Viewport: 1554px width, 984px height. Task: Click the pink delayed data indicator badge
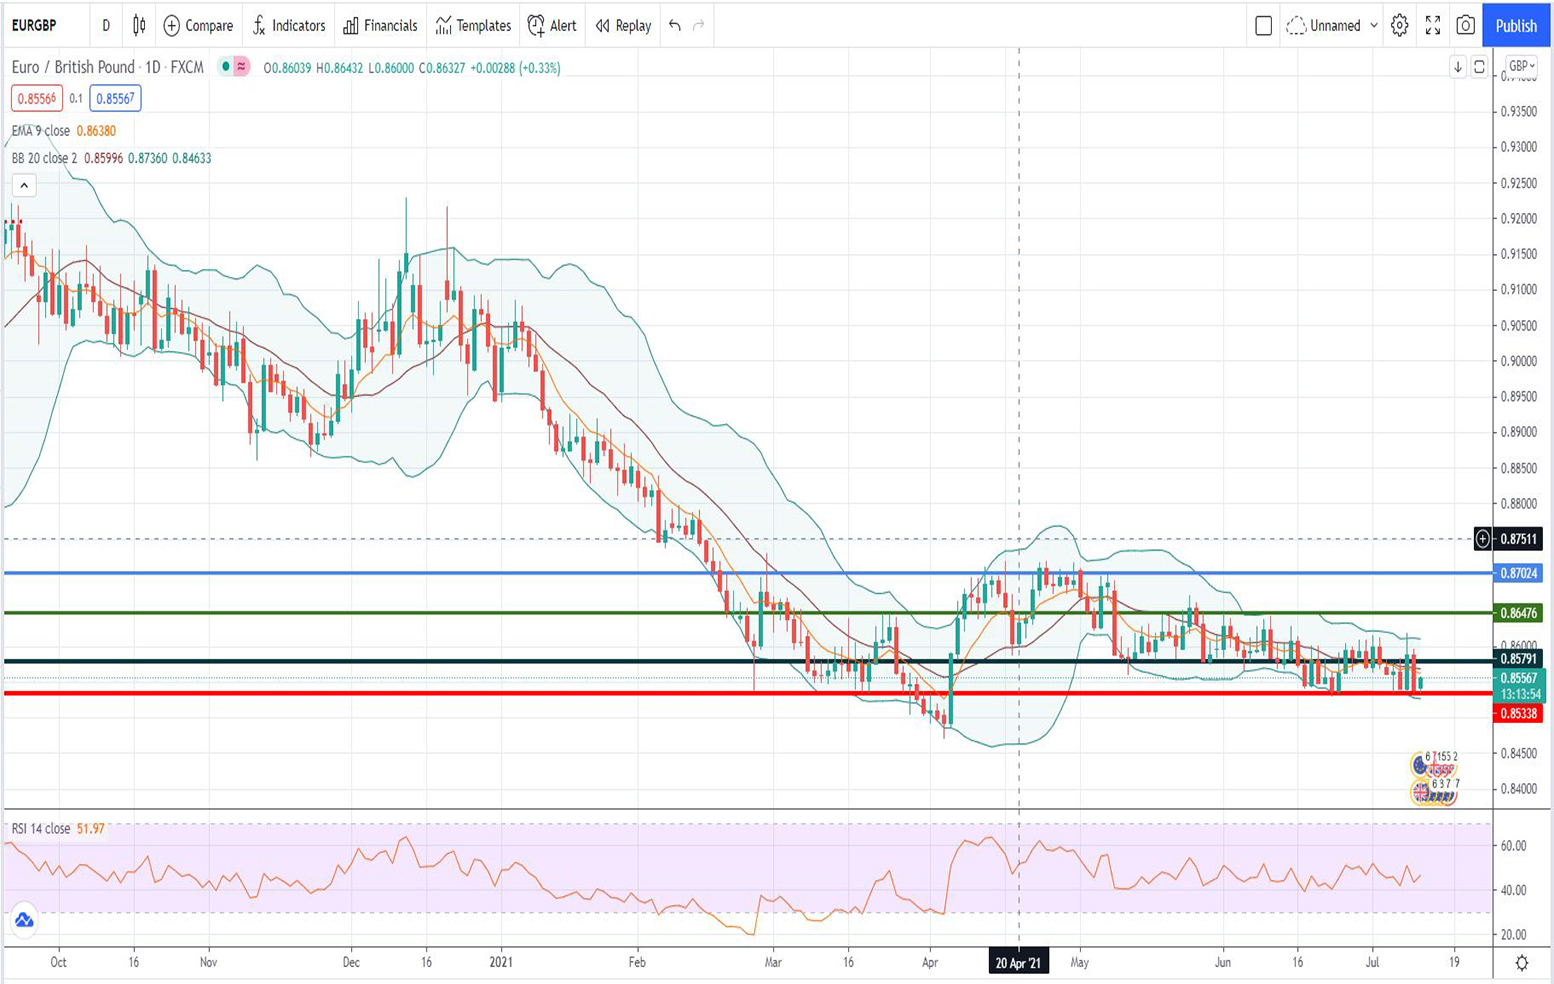click(x=241, y=67)
